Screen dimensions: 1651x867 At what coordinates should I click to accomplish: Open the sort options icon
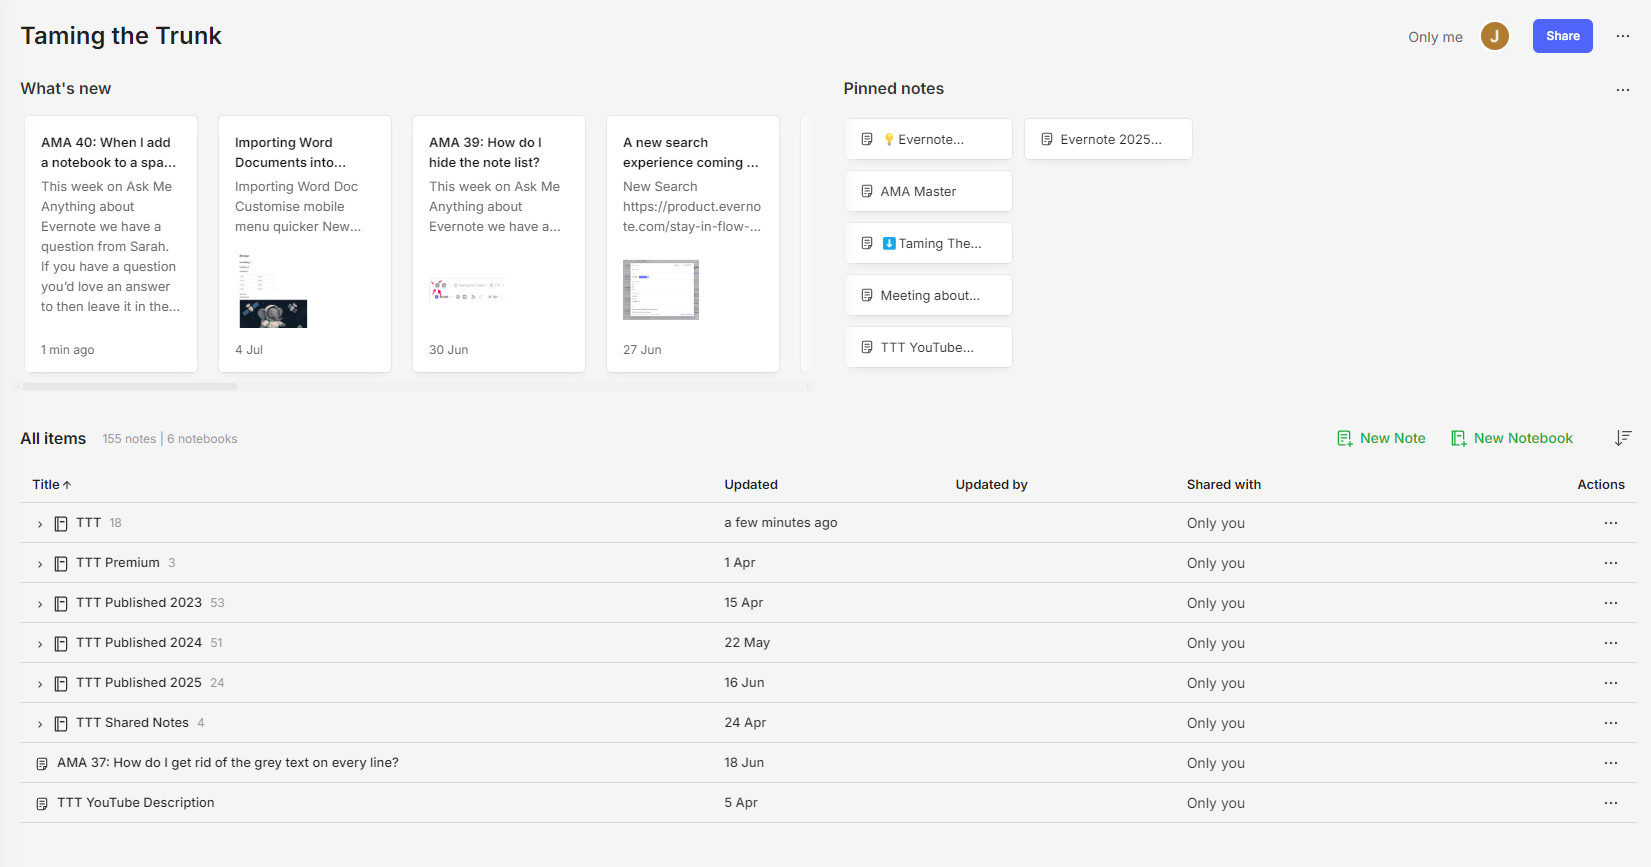pyautogui.click(x=1623, y=438)
